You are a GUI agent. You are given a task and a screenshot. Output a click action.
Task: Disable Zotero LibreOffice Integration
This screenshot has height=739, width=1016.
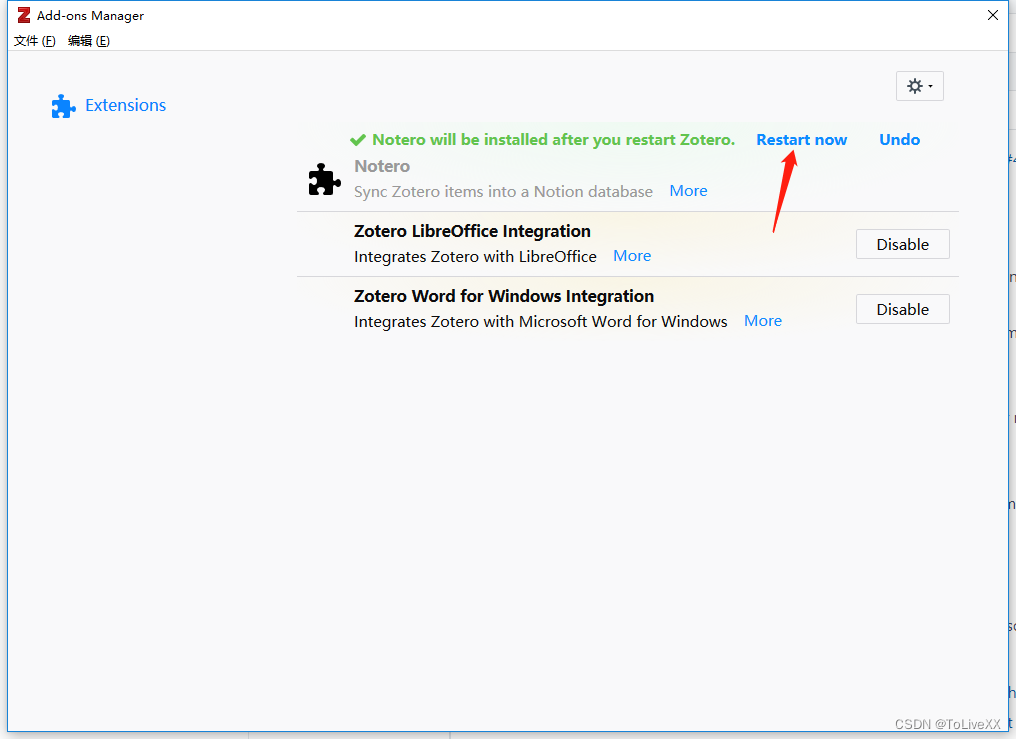(x=903, y=244)
